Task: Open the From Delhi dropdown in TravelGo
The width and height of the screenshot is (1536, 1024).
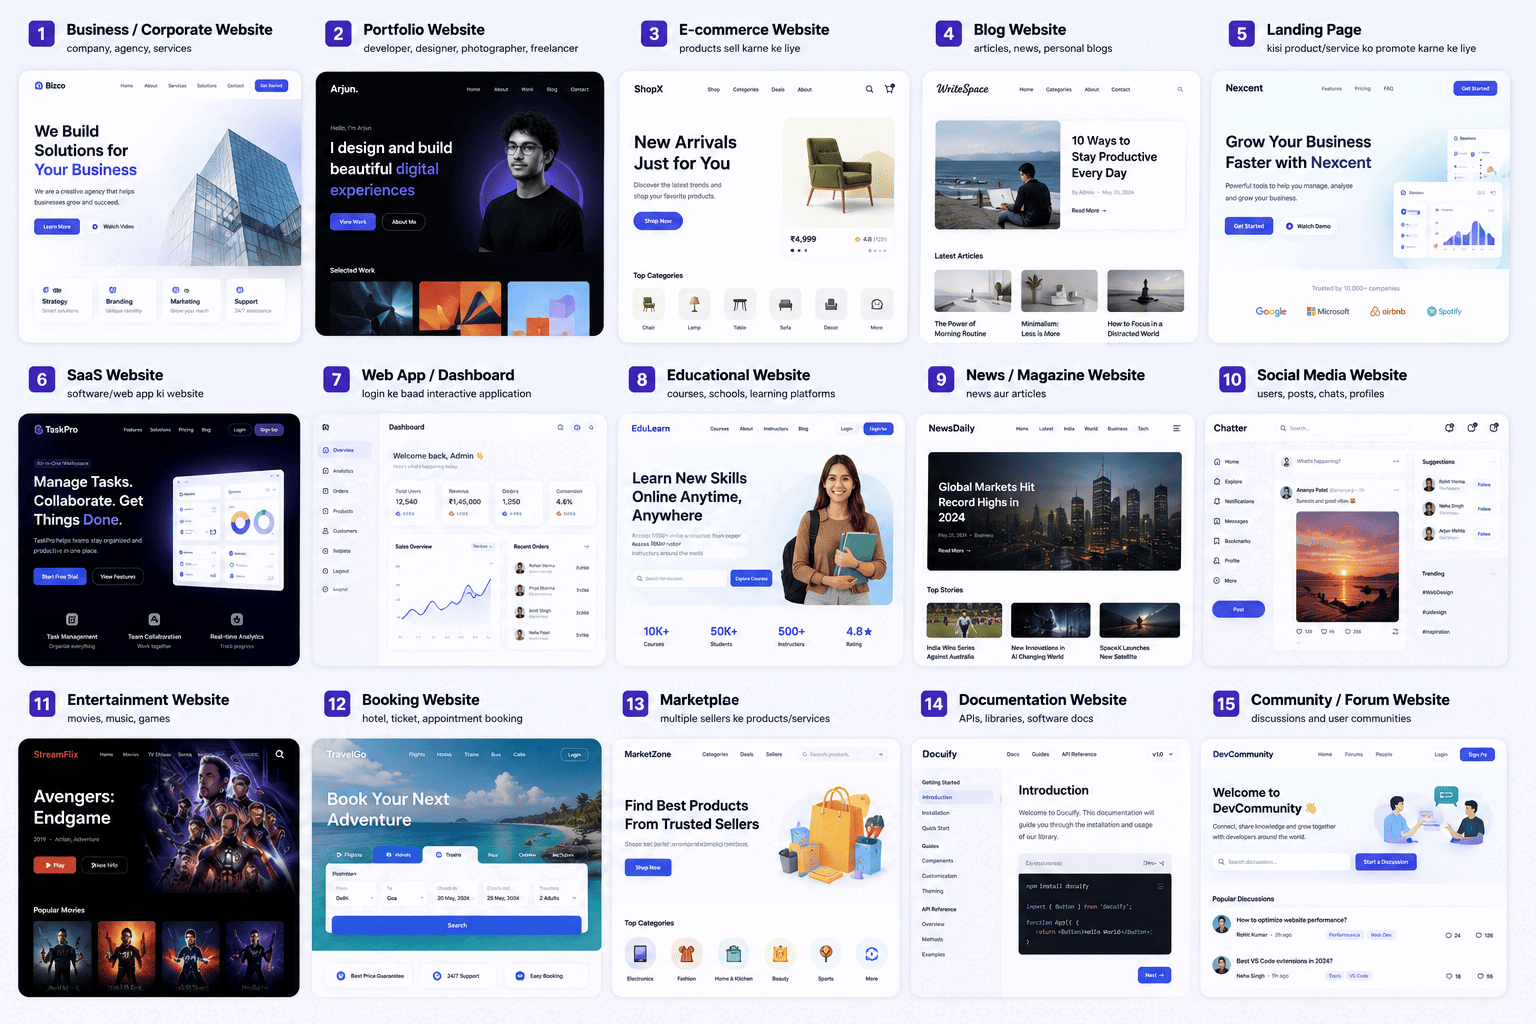Action: [354, 894]
